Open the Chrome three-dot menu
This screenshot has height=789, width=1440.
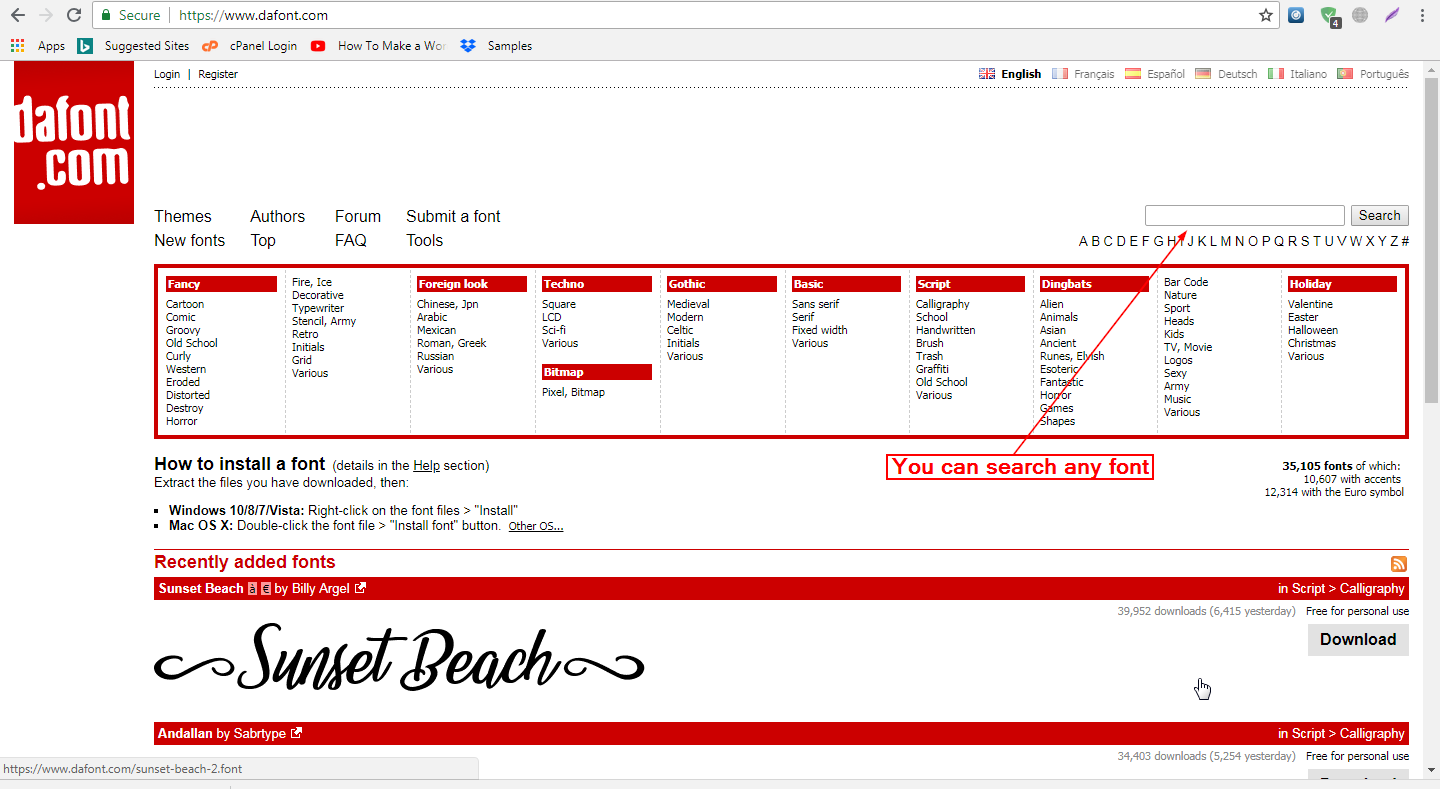click(1422, 15)
